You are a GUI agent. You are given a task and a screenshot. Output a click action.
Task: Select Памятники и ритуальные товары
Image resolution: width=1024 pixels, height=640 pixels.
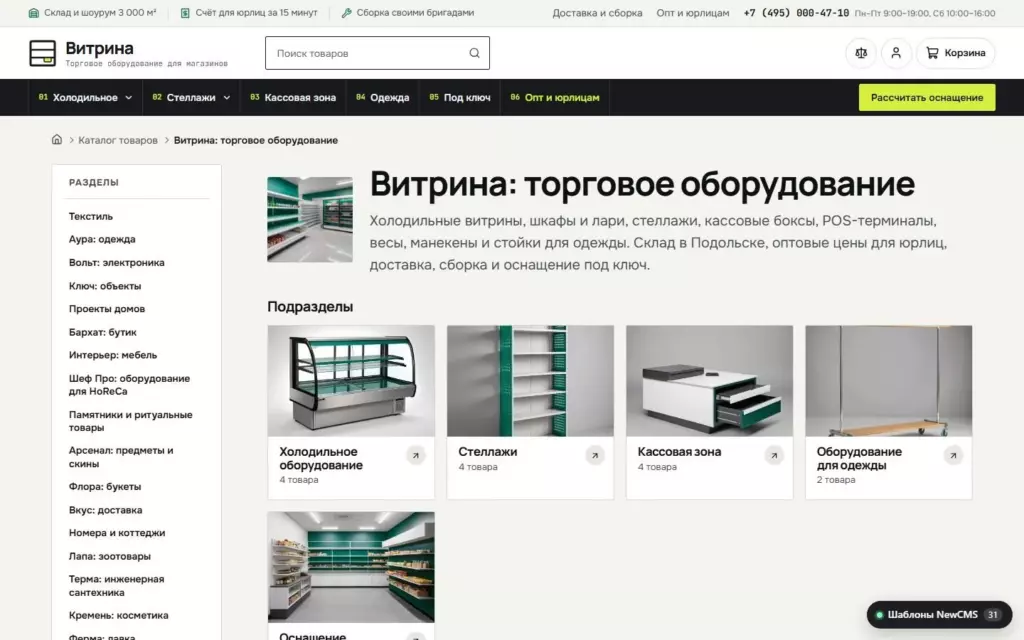coord(131,421)
